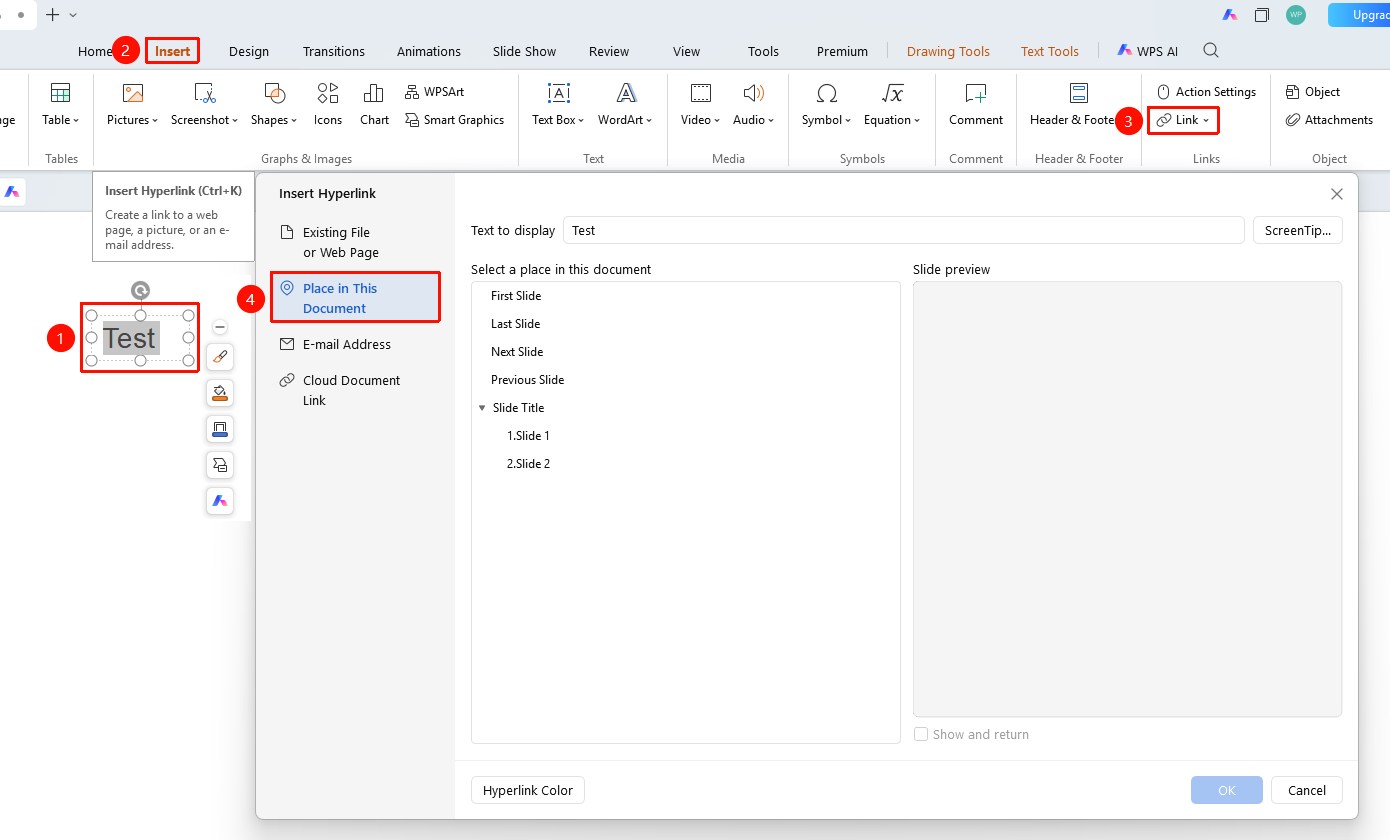Click the Attachments paperclip icon
The height and width of the screenshot is (840, 1390).
pos(1292,120)
